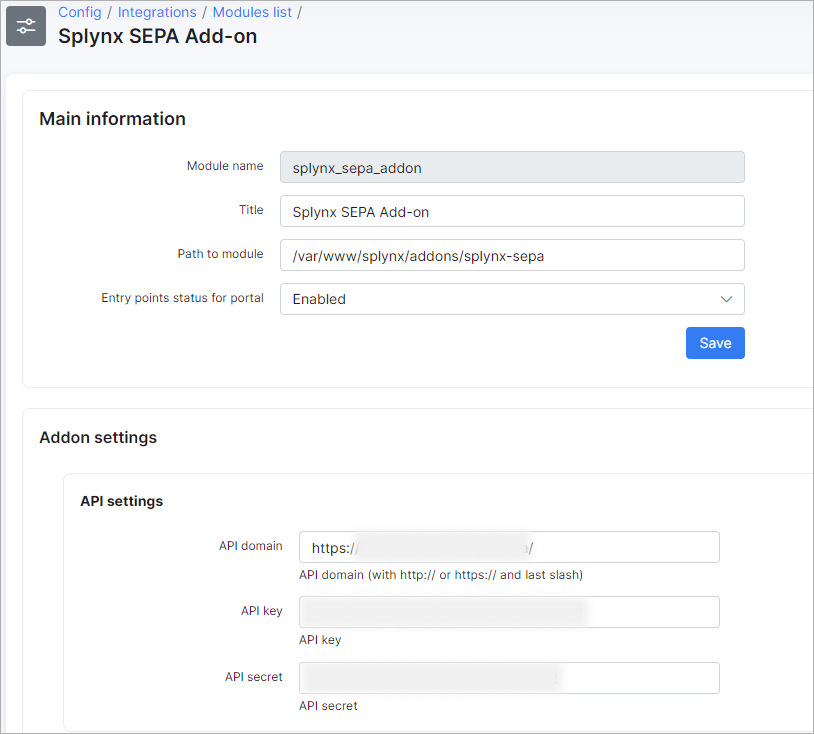The width and height of the screenshot is (814, 734).
Task: Click the Title input with Splynx SEPA Add-on
Action: 512,211
